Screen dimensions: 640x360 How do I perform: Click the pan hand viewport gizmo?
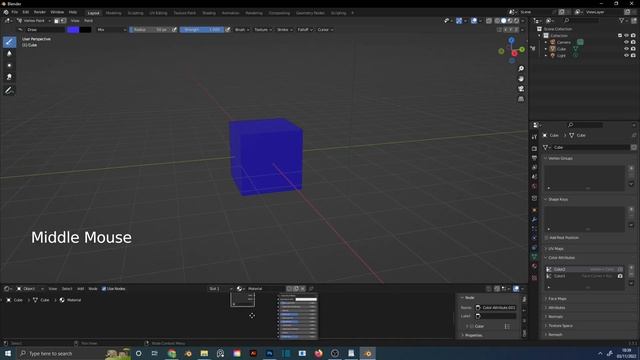[x=521, y=79]
